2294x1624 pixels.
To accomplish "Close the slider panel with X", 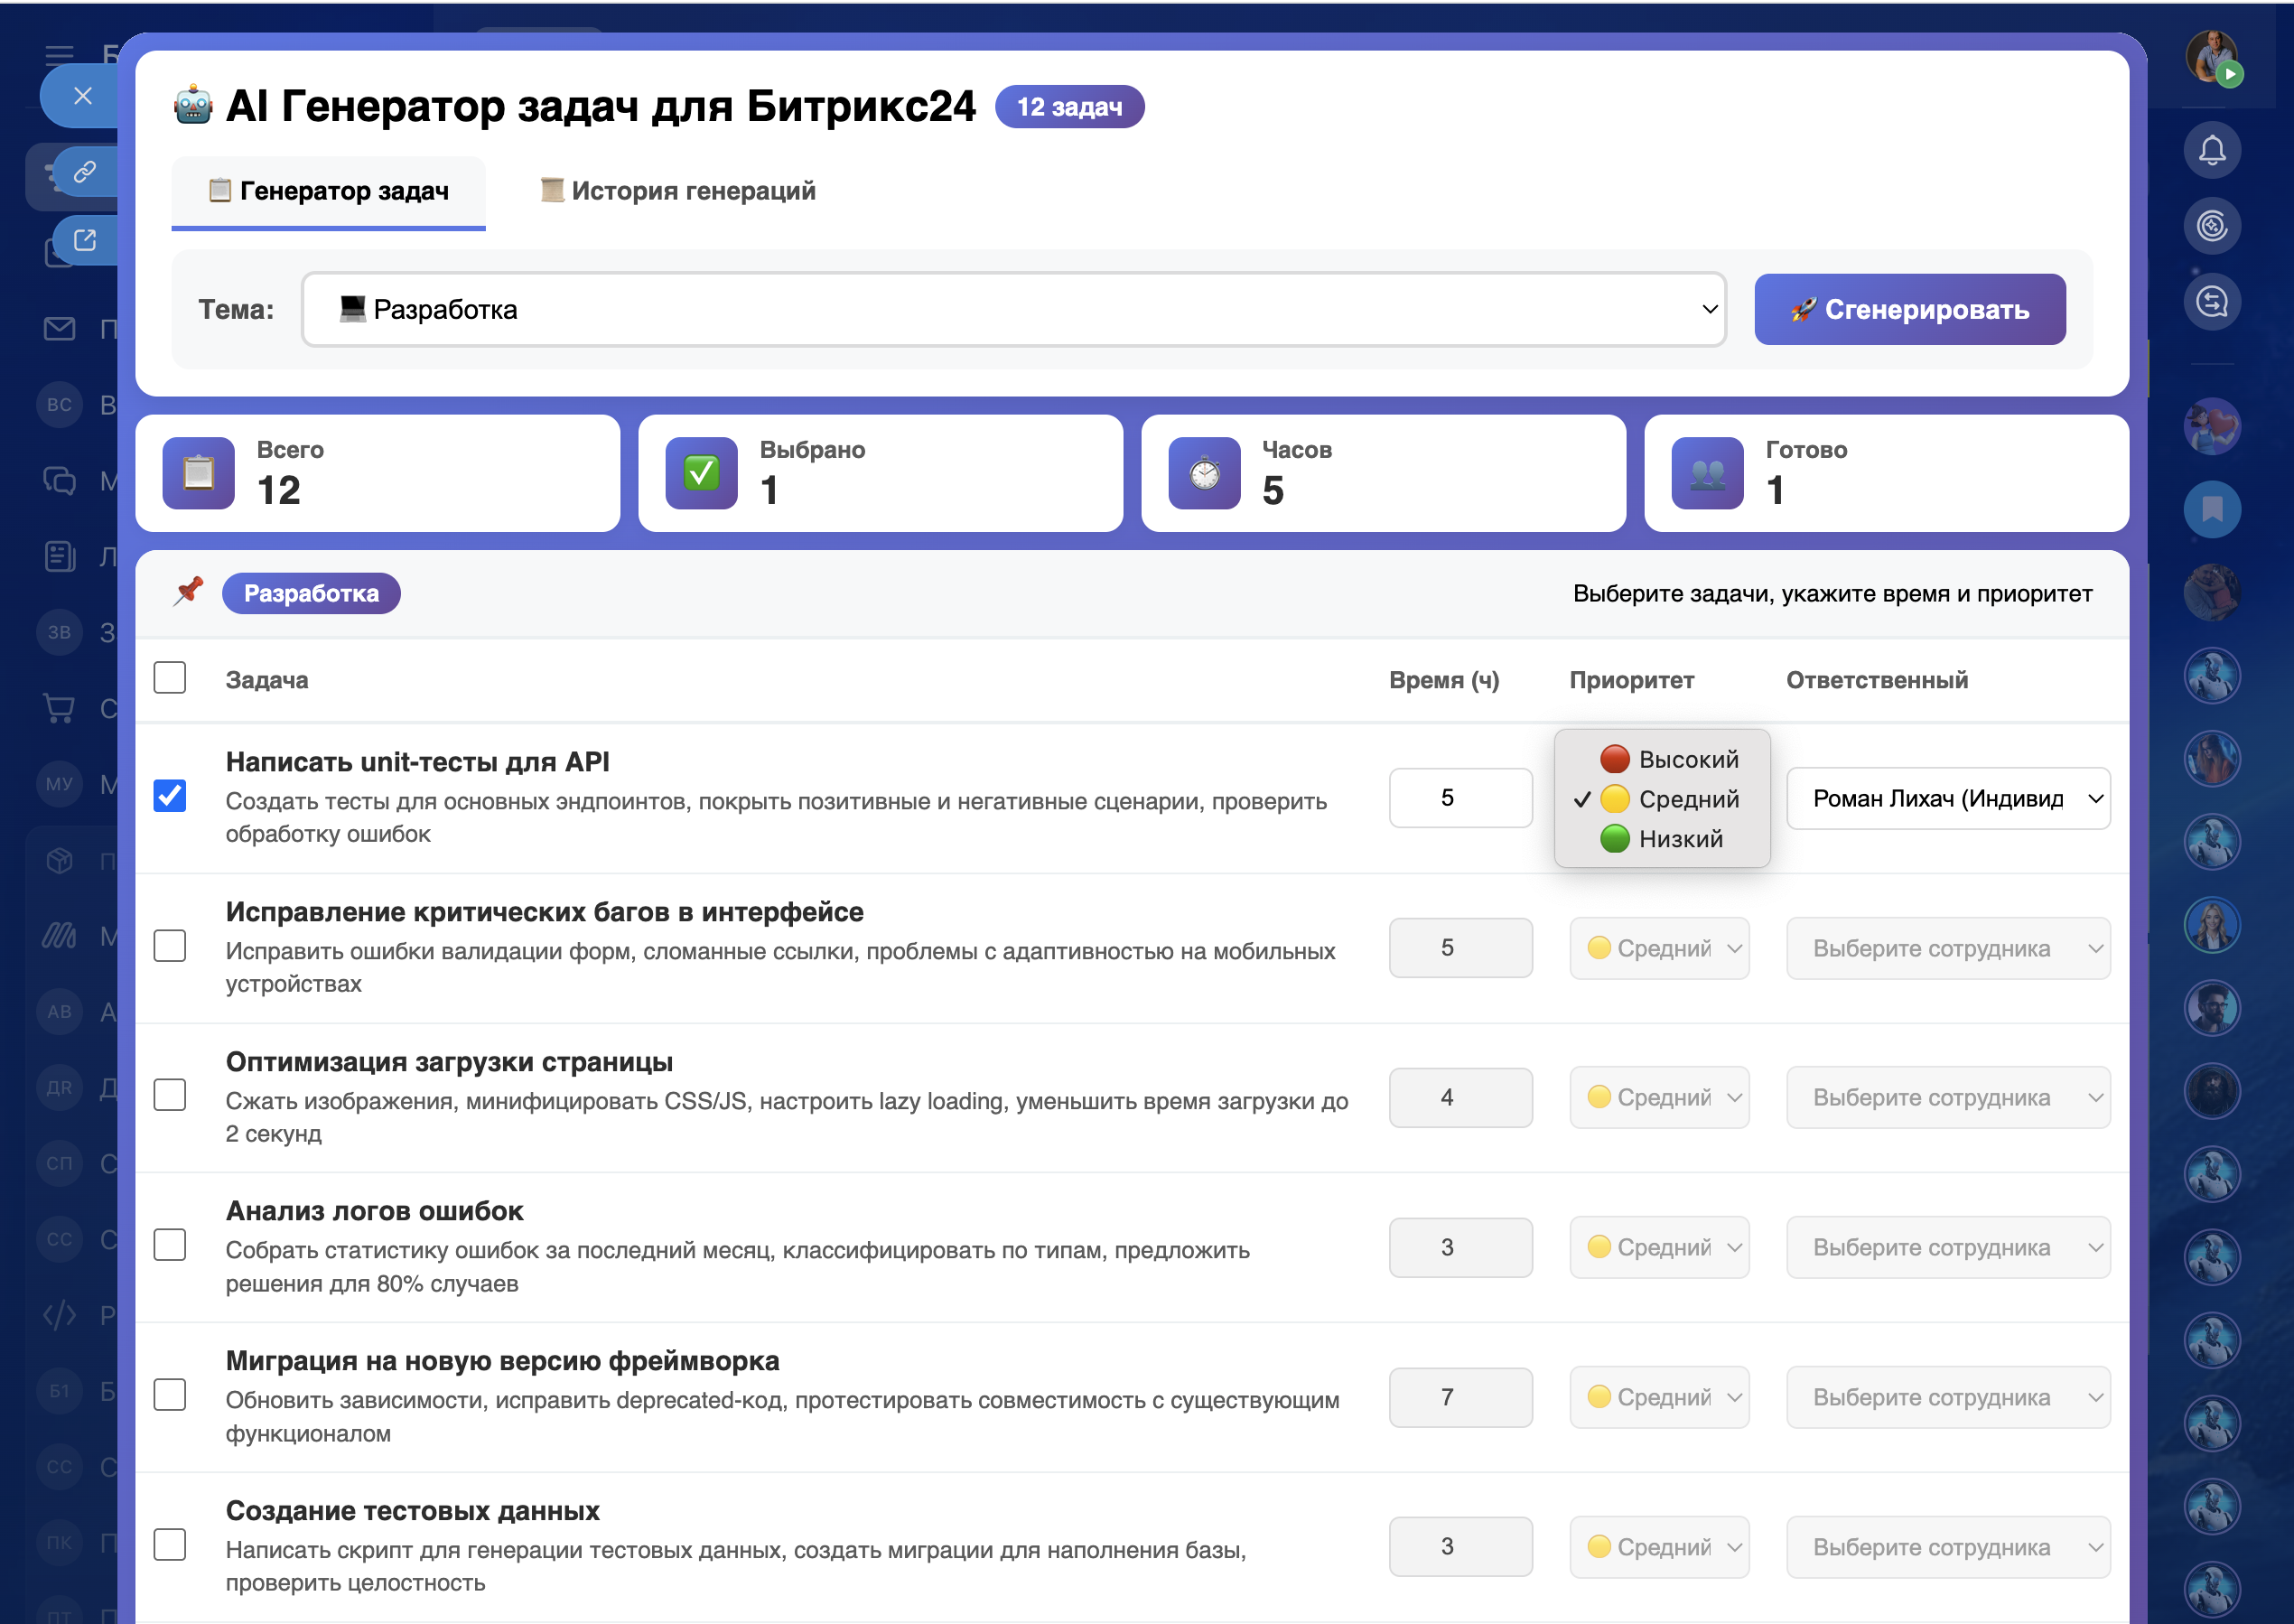I will [x=83, y=95].
